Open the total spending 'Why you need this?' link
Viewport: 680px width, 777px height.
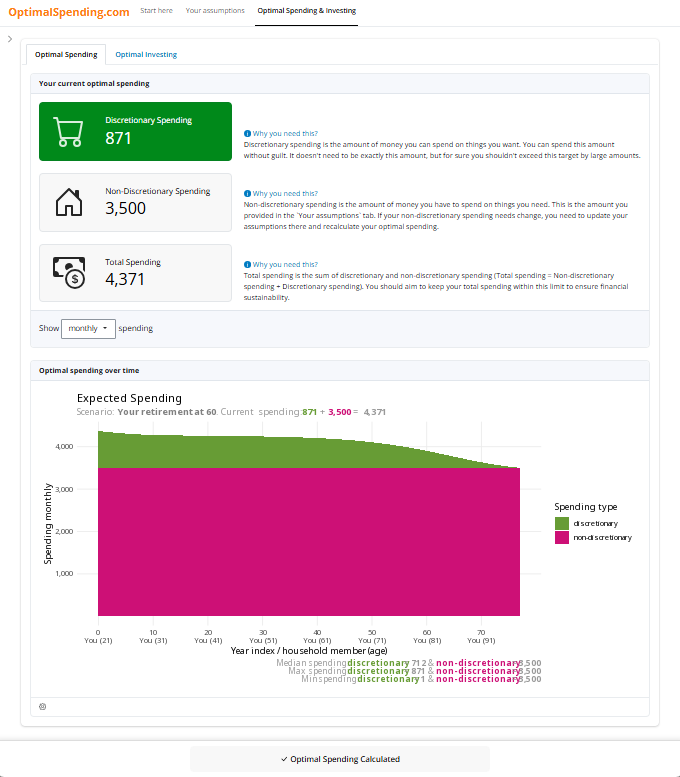point(285,264)
